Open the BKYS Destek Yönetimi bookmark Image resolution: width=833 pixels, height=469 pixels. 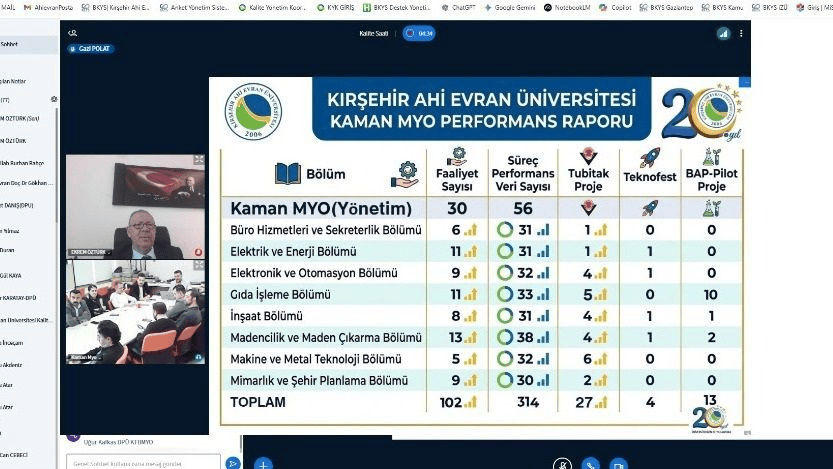click(397, 7)
